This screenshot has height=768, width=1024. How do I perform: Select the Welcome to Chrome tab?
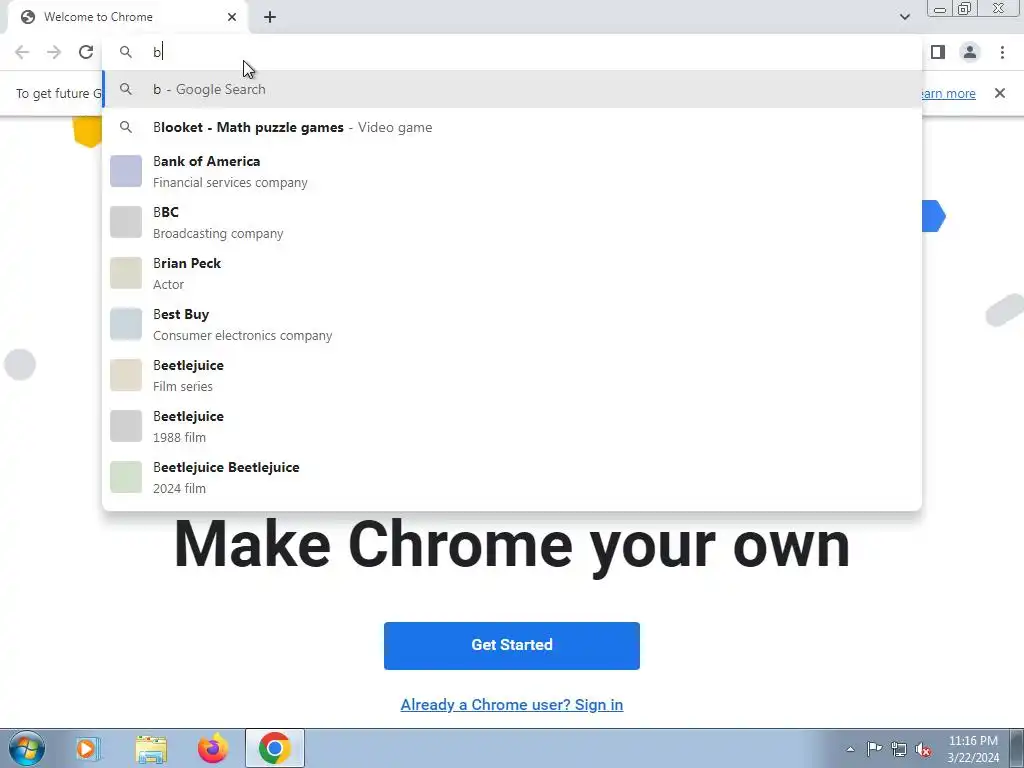point(127,17)
